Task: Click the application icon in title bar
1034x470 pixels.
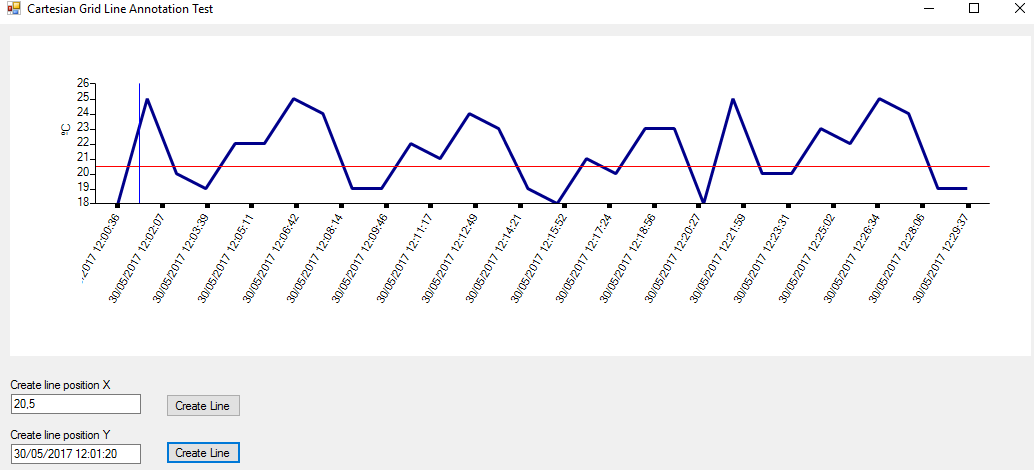Action: [x=14, y=9]
